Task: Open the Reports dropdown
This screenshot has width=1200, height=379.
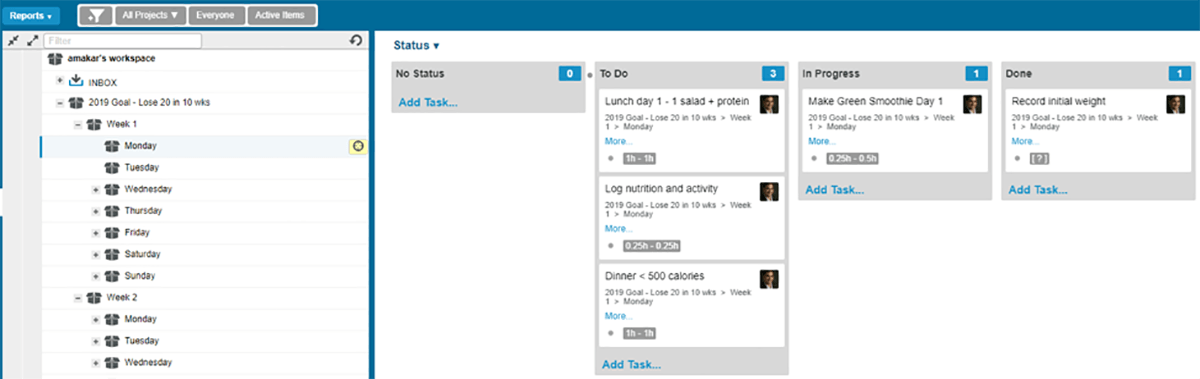Action: click(30, 16)
